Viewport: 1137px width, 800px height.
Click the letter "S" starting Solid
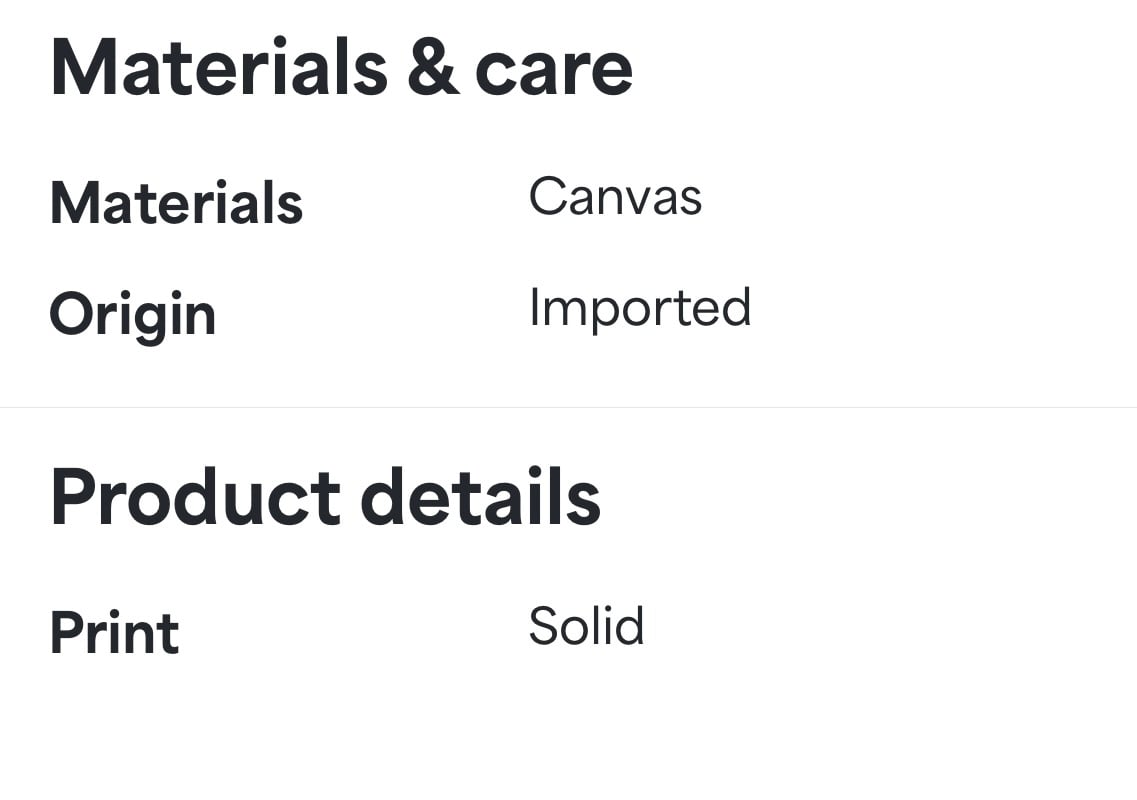[x=546, y=626]
